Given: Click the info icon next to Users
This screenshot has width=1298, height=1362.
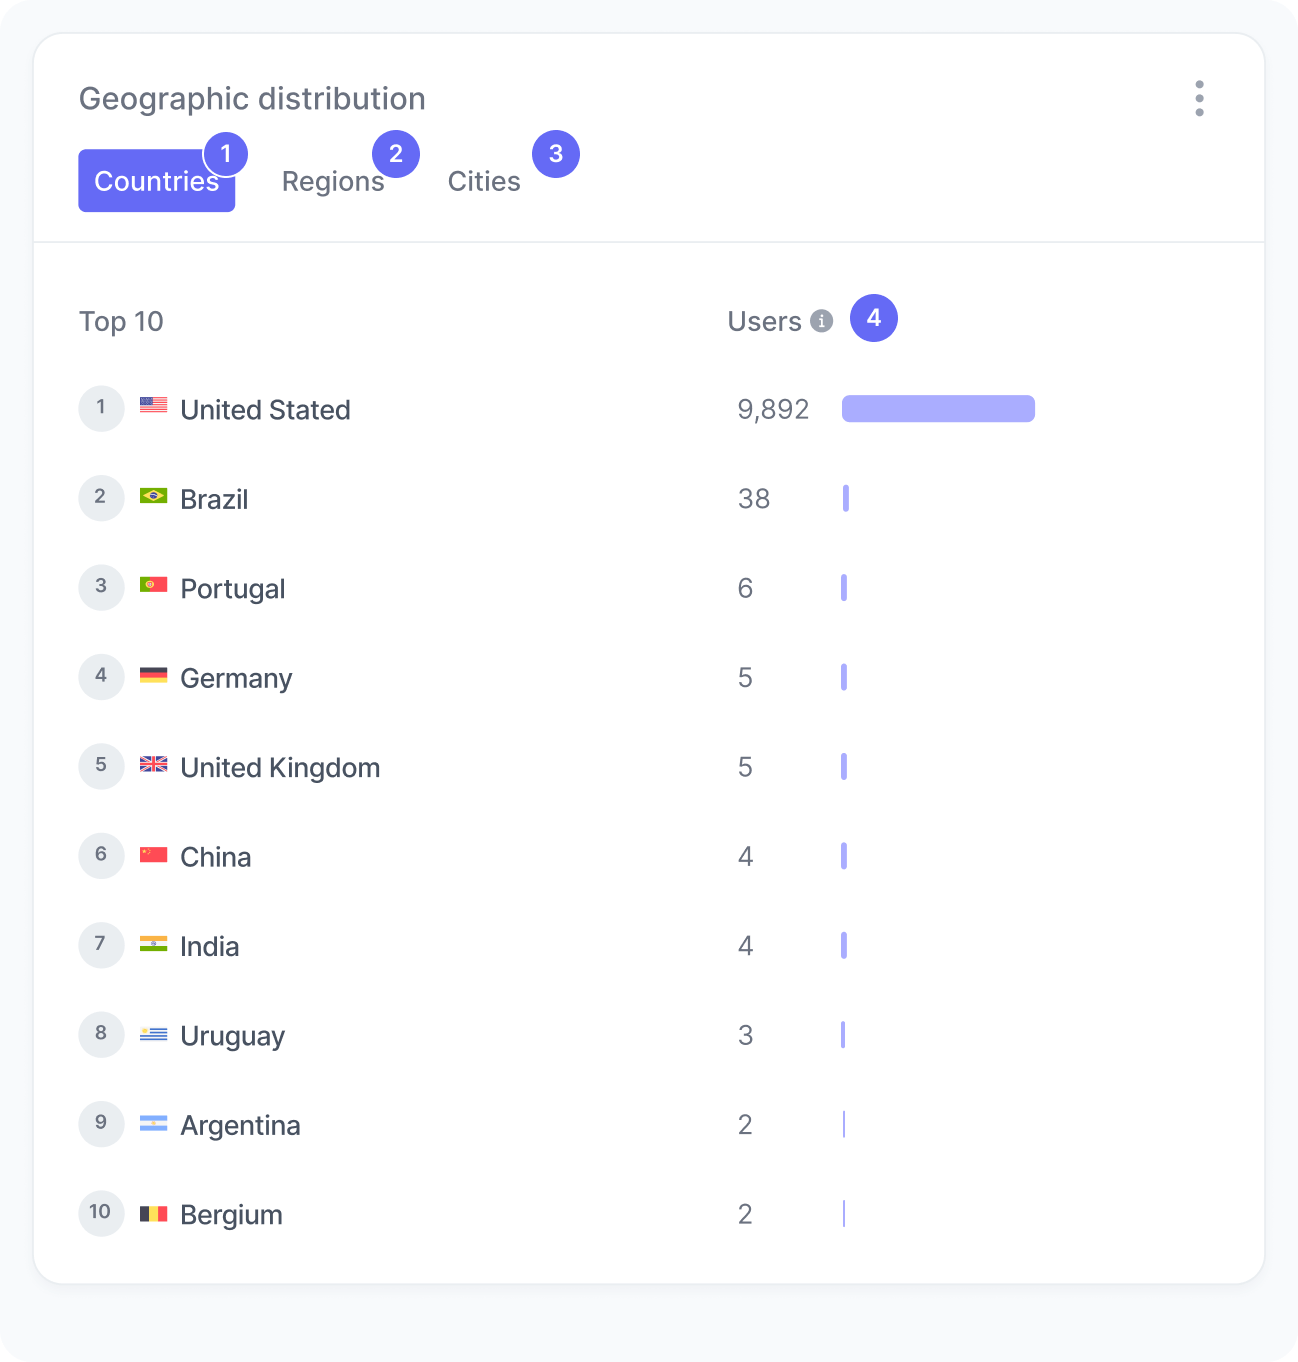Looking at the screenshot, I should (822, 321).
